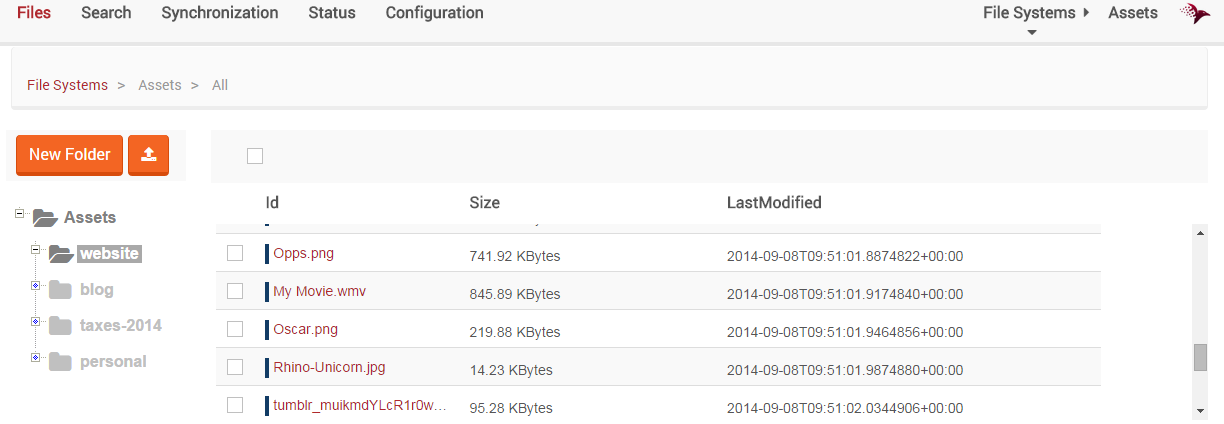
Task: Click the personal folder icon
Action: 61,361
